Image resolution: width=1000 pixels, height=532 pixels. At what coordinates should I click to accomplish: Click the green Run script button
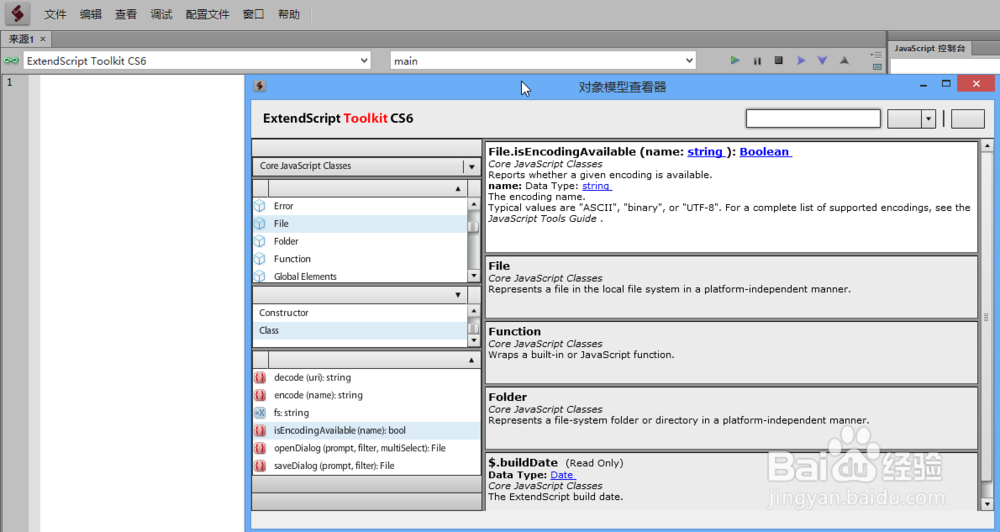point(735,61)
